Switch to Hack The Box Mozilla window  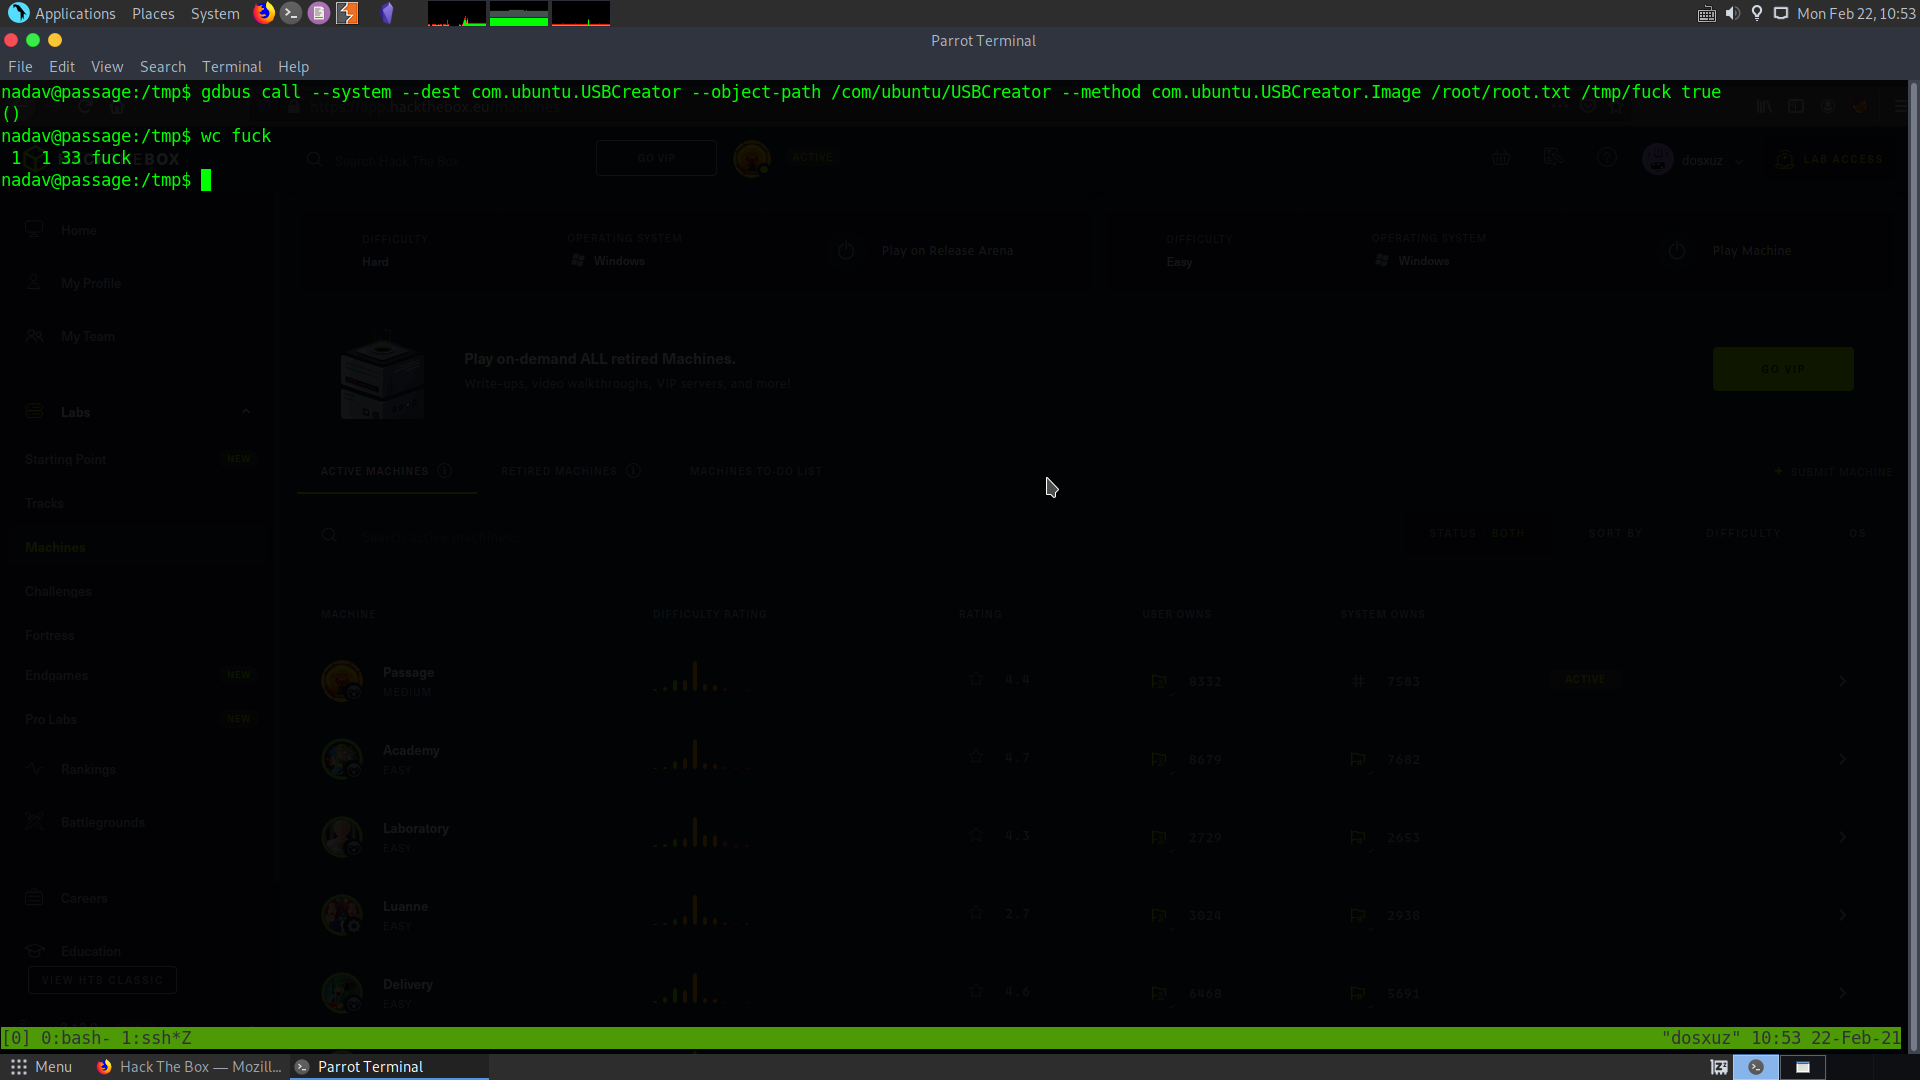[x=189, y=1067]
